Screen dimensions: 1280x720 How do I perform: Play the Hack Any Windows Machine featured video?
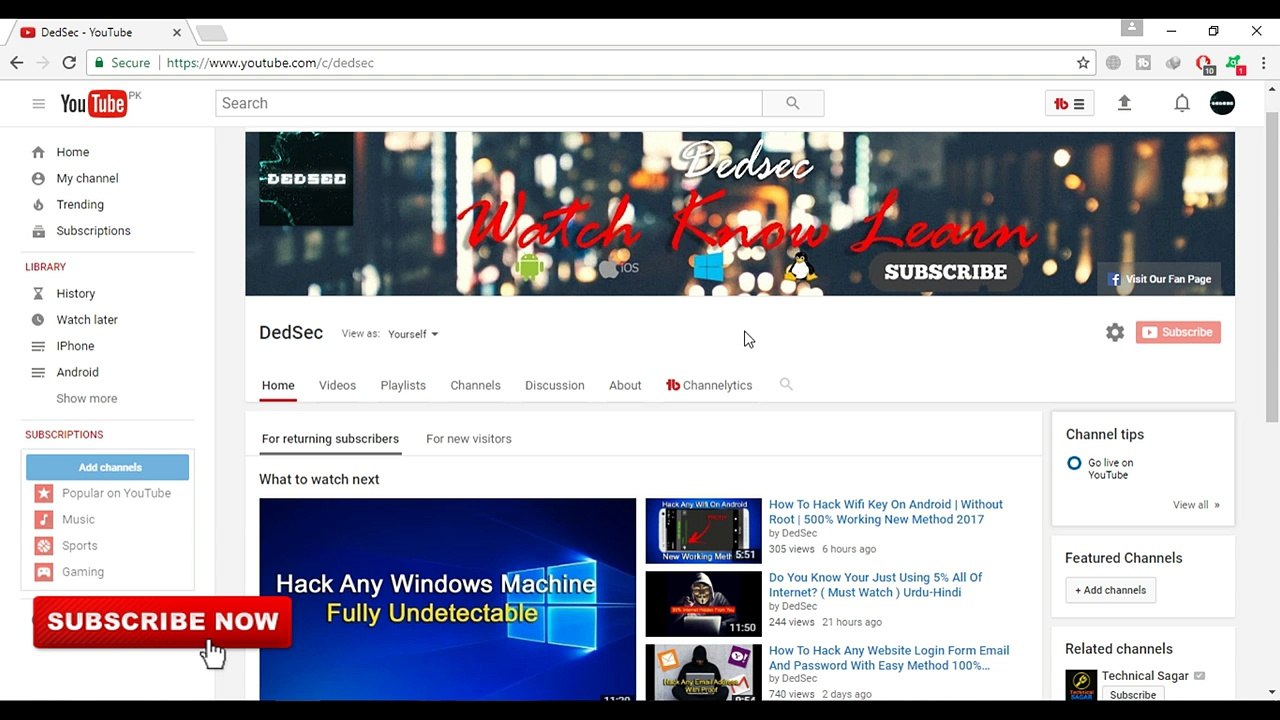447,599
